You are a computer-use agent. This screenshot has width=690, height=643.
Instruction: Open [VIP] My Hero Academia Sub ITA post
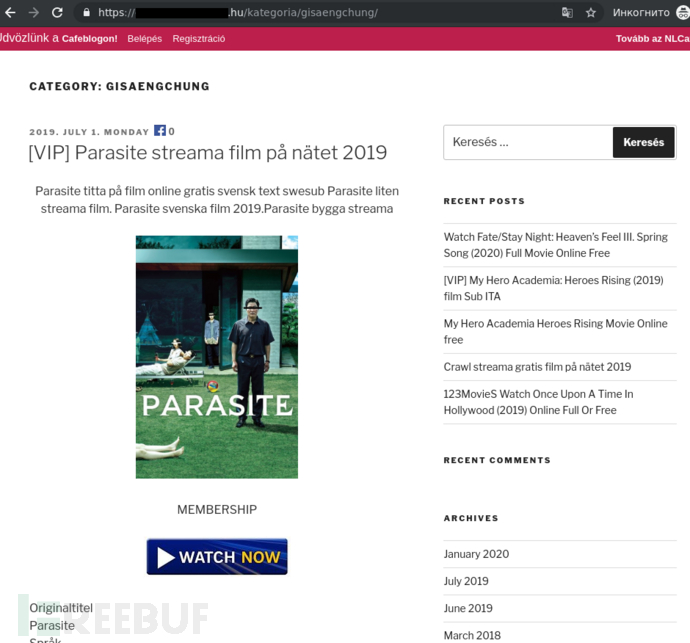tap(554, 288)
